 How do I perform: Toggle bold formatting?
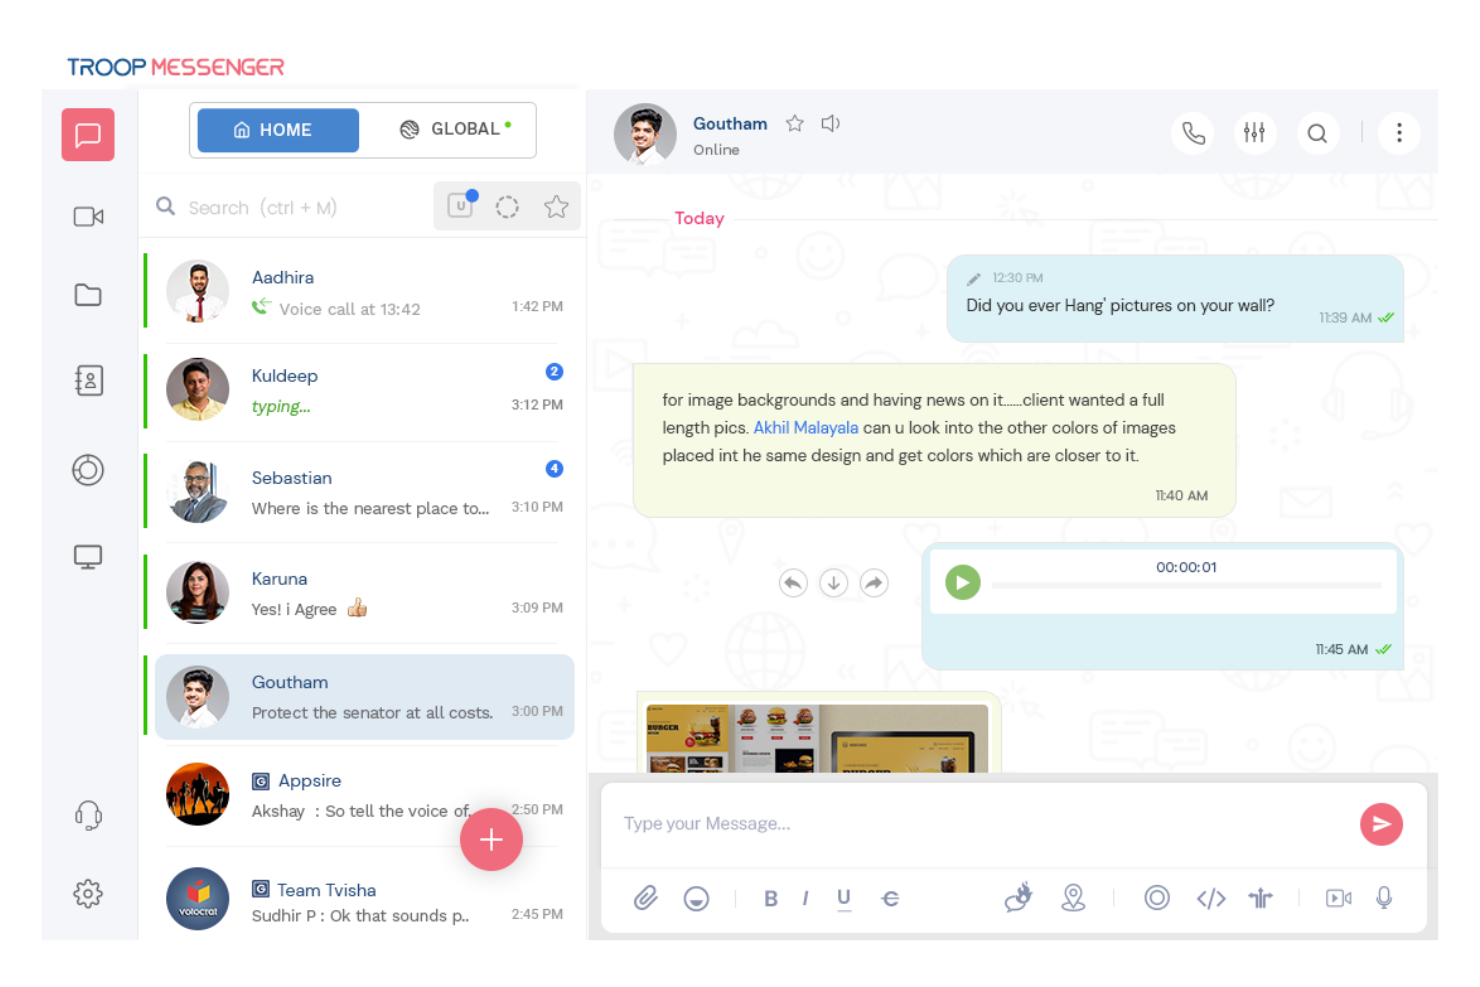(x=770, y=898)
